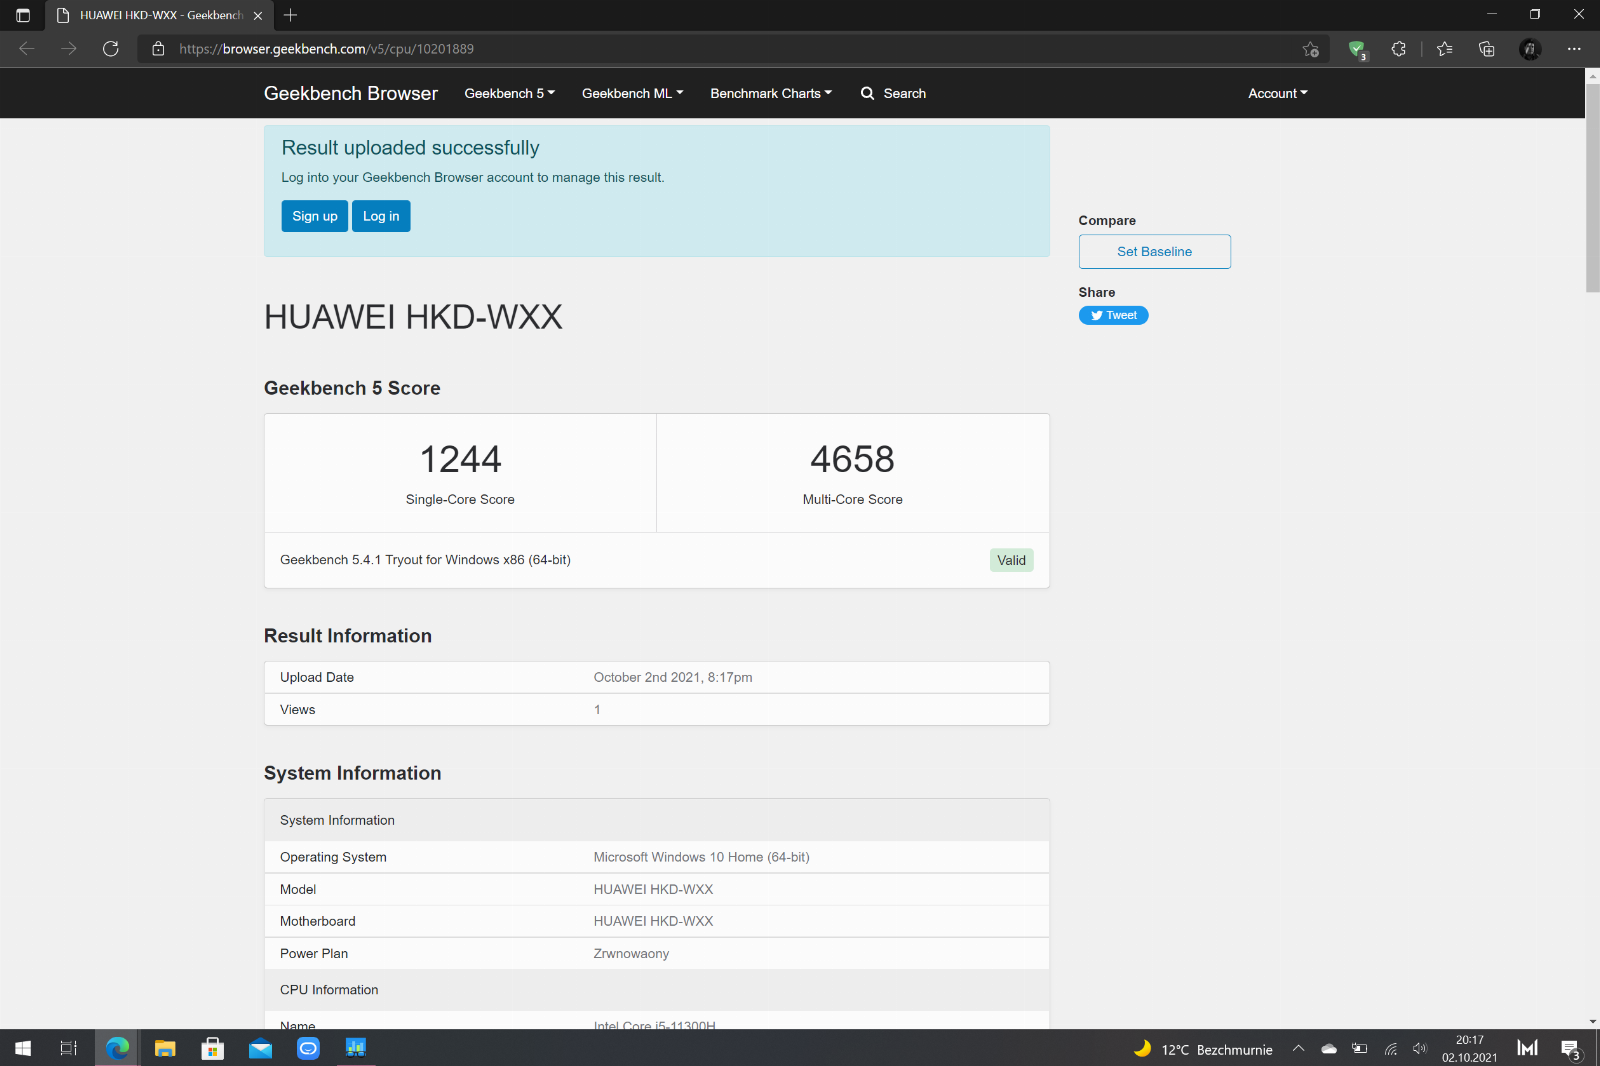Viewport: 1600px width, 1066px height.
Task: Open the Windows Start menu
Action: [x=23, y=1048]
